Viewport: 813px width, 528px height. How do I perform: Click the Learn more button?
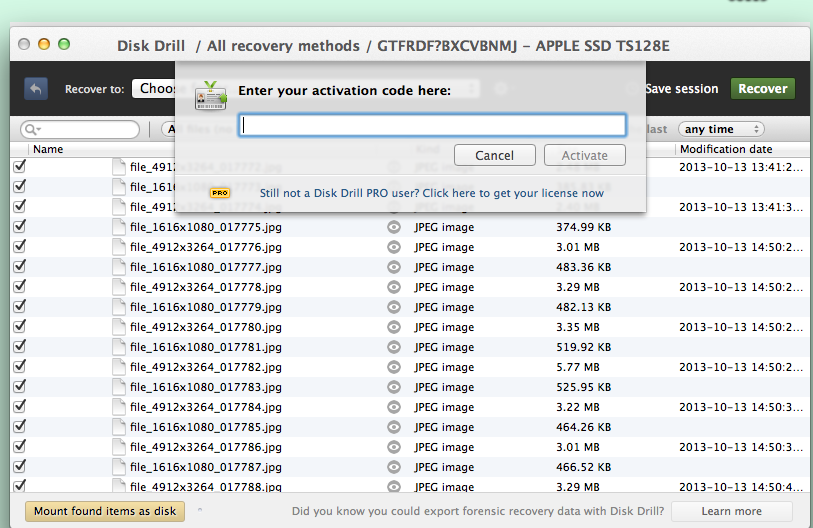[x=732, y=511]
